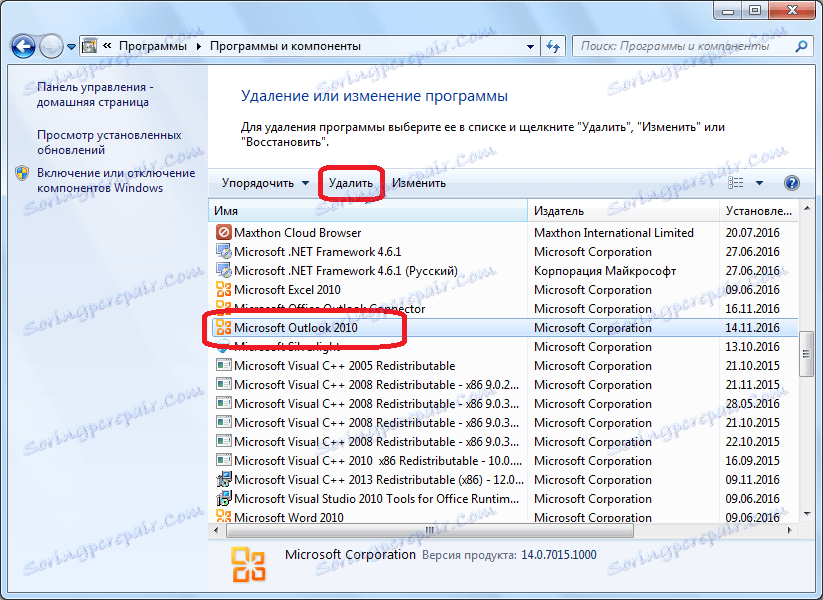The width and height of the screenshot is (823, 600).
Task: Select Microsoft Word 2010 entry name
Action: [x=289, y=517]
